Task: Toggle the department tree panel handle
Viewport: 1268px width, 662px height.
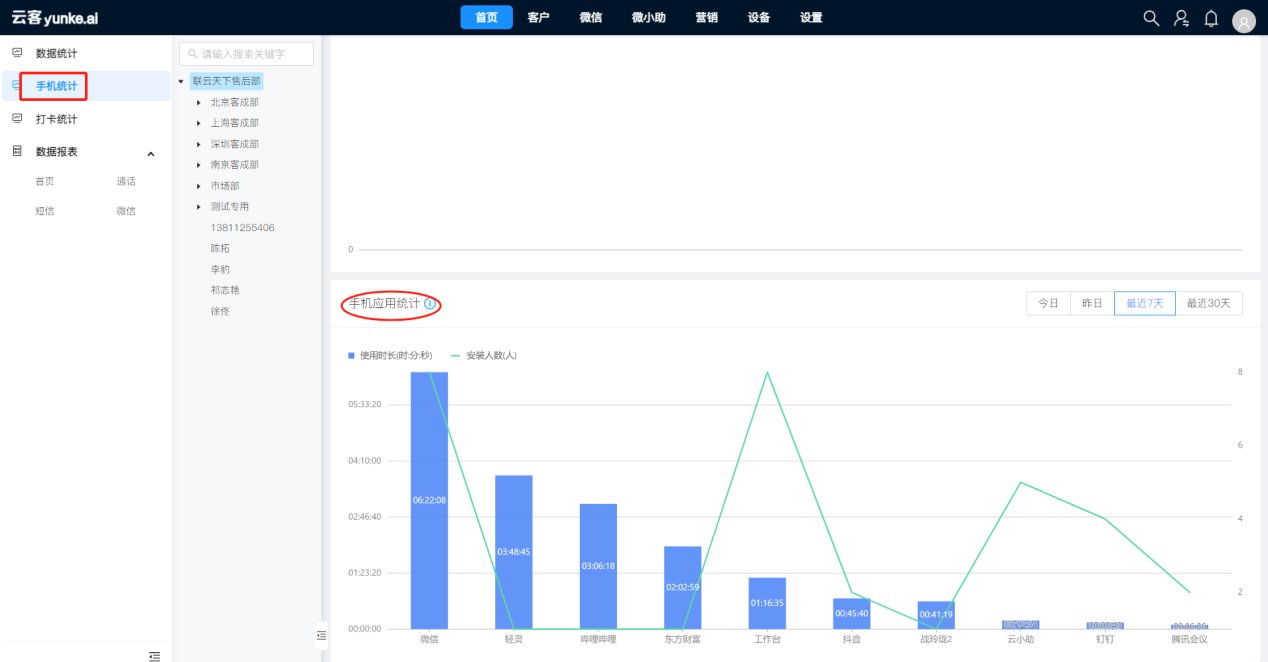Action: pos(321,635)
